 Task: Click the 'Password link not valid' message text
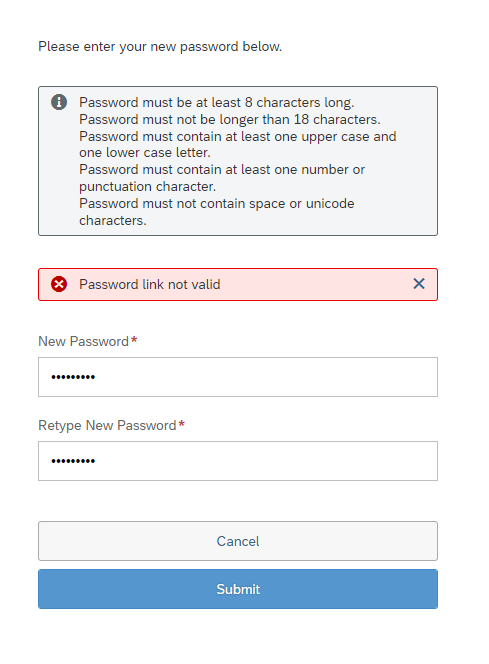pos(150,284)
